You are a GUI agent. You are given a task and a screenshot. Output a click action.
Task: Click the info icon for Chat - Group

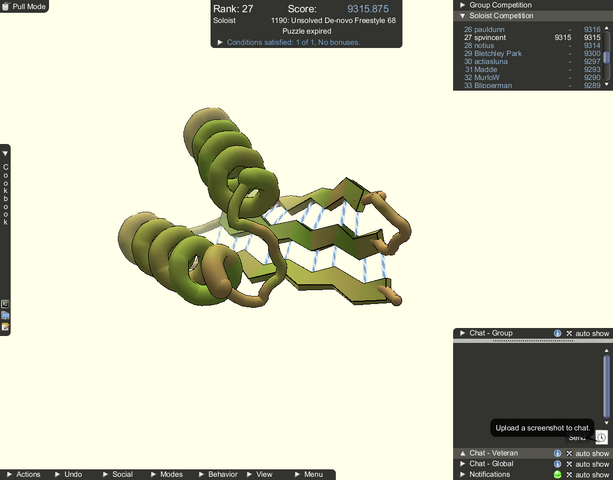pos(557,333)
